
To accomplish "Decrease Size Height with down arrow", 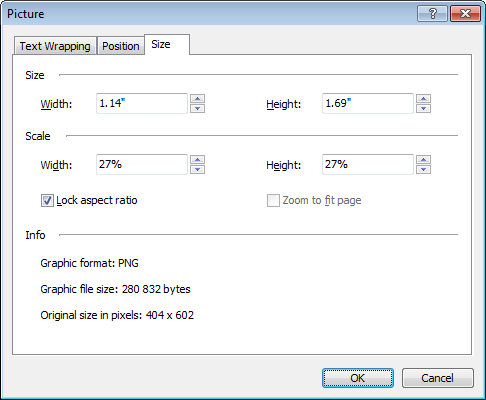I will [x=423, y=108].
